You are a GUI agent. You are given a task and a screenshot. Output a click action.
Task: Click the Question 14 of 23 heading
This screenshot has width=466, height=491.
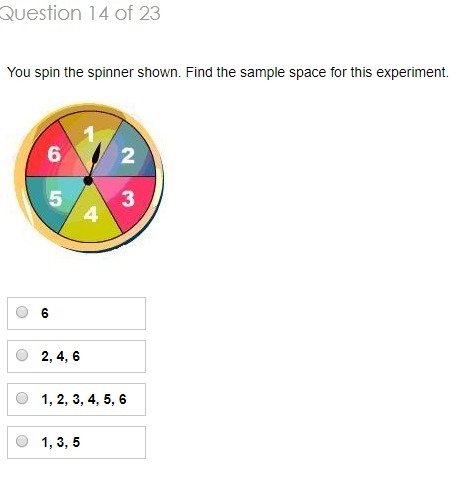pos(80,13)
